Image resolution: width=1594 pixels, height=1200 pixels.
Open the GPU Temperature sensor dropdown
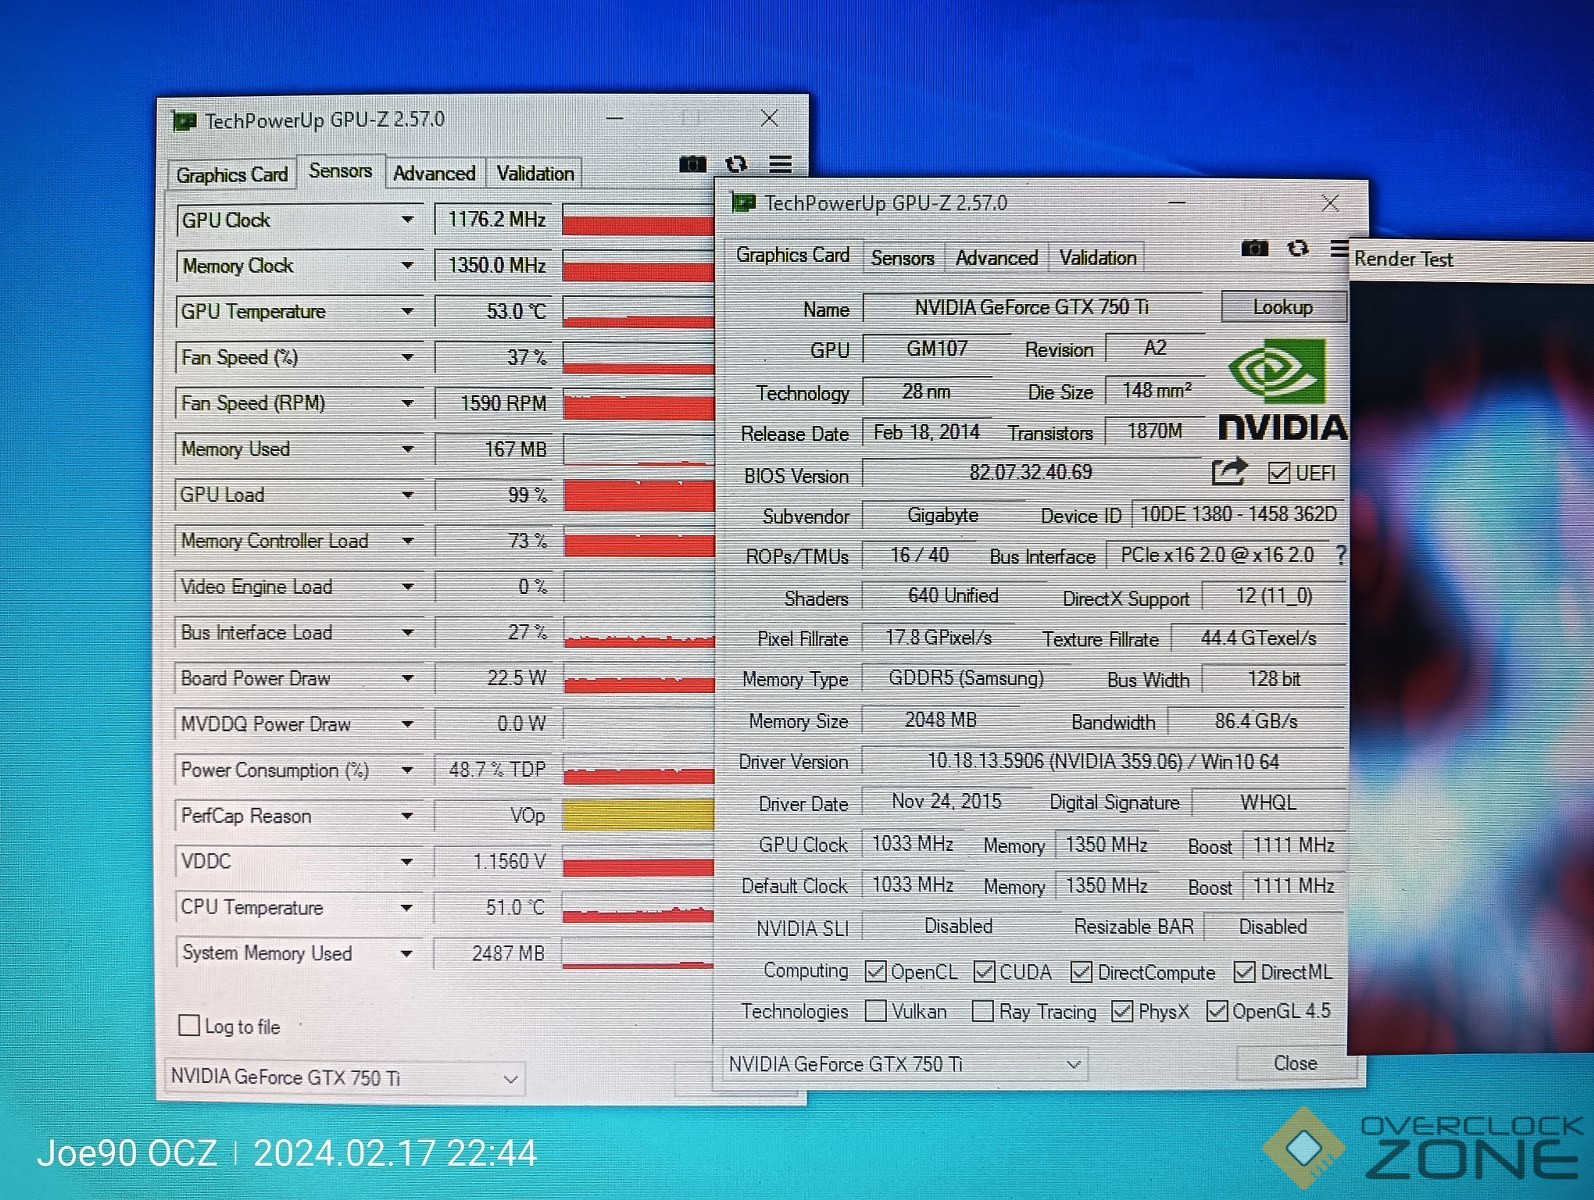point(407,312)
